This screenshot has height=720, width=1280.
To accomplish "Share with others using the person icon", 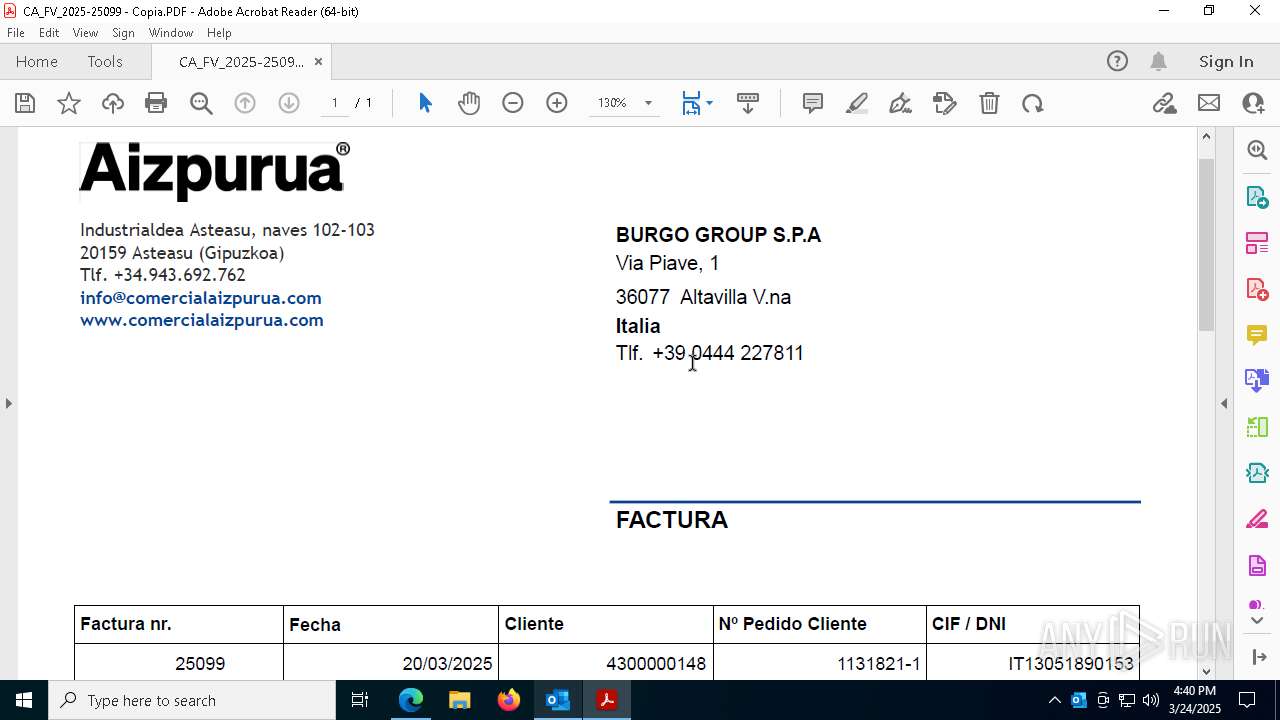I will point(1253,103).
